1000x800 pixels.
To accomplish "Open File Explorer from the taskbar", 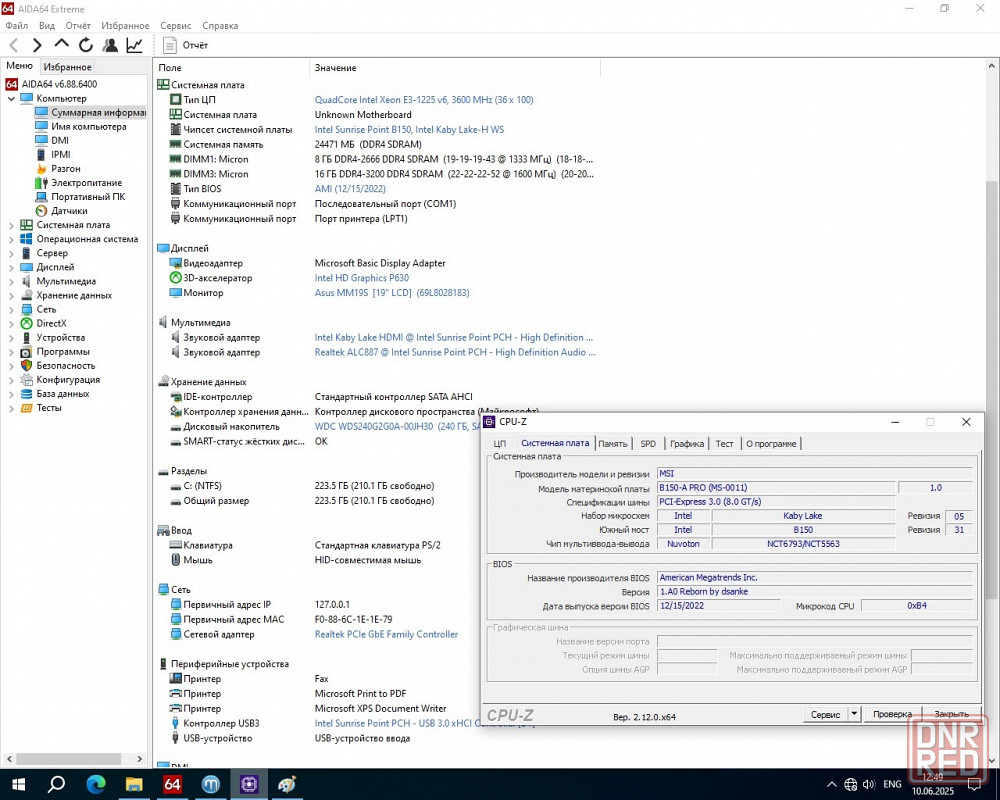I will [x=134, y=784].
